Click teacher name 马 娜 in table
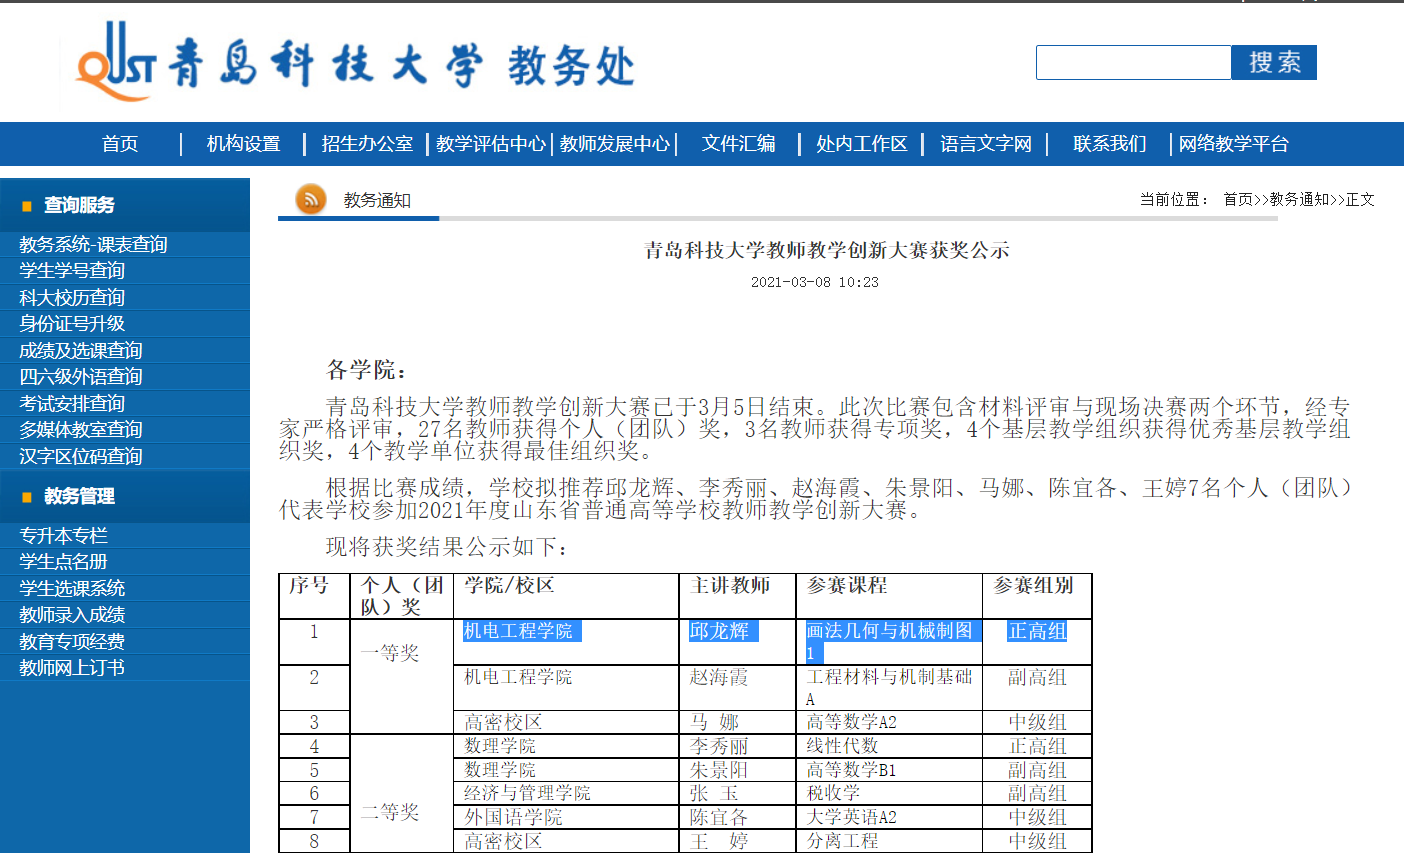The height and width of the screenshot is (853, 1404). coord(715,723)
